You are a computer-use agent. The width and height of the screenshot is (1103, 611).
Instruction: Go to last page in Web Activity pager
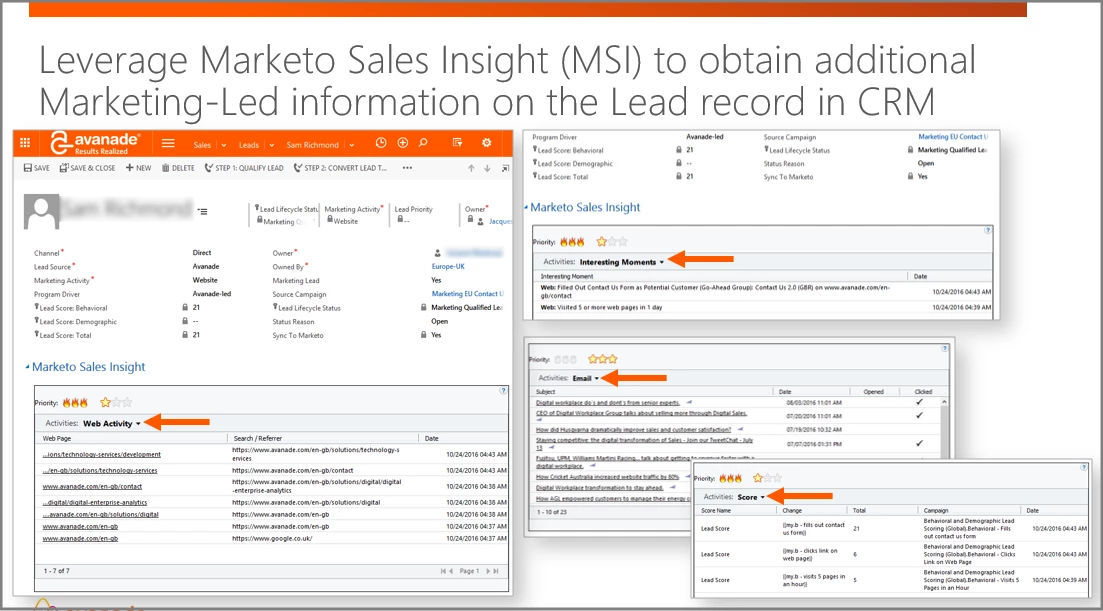[496, 571]
